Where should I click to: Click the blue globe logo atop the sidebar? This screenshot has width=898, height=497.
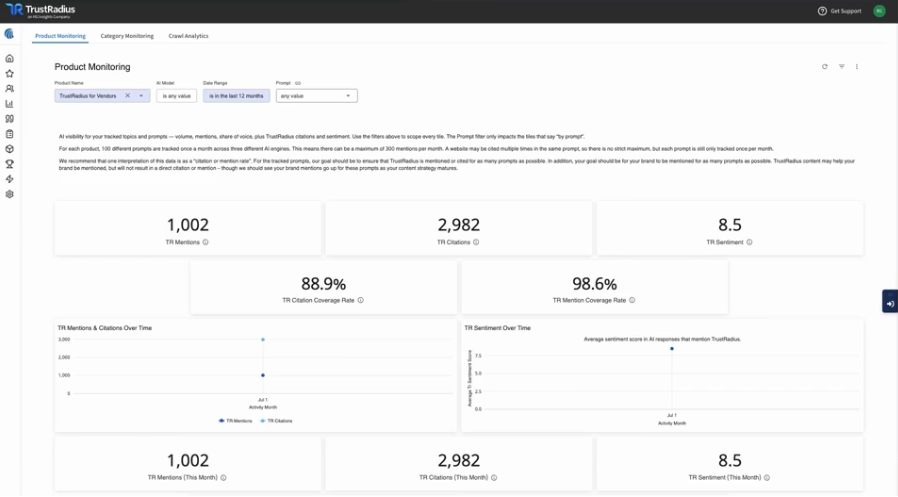point(9,34)
